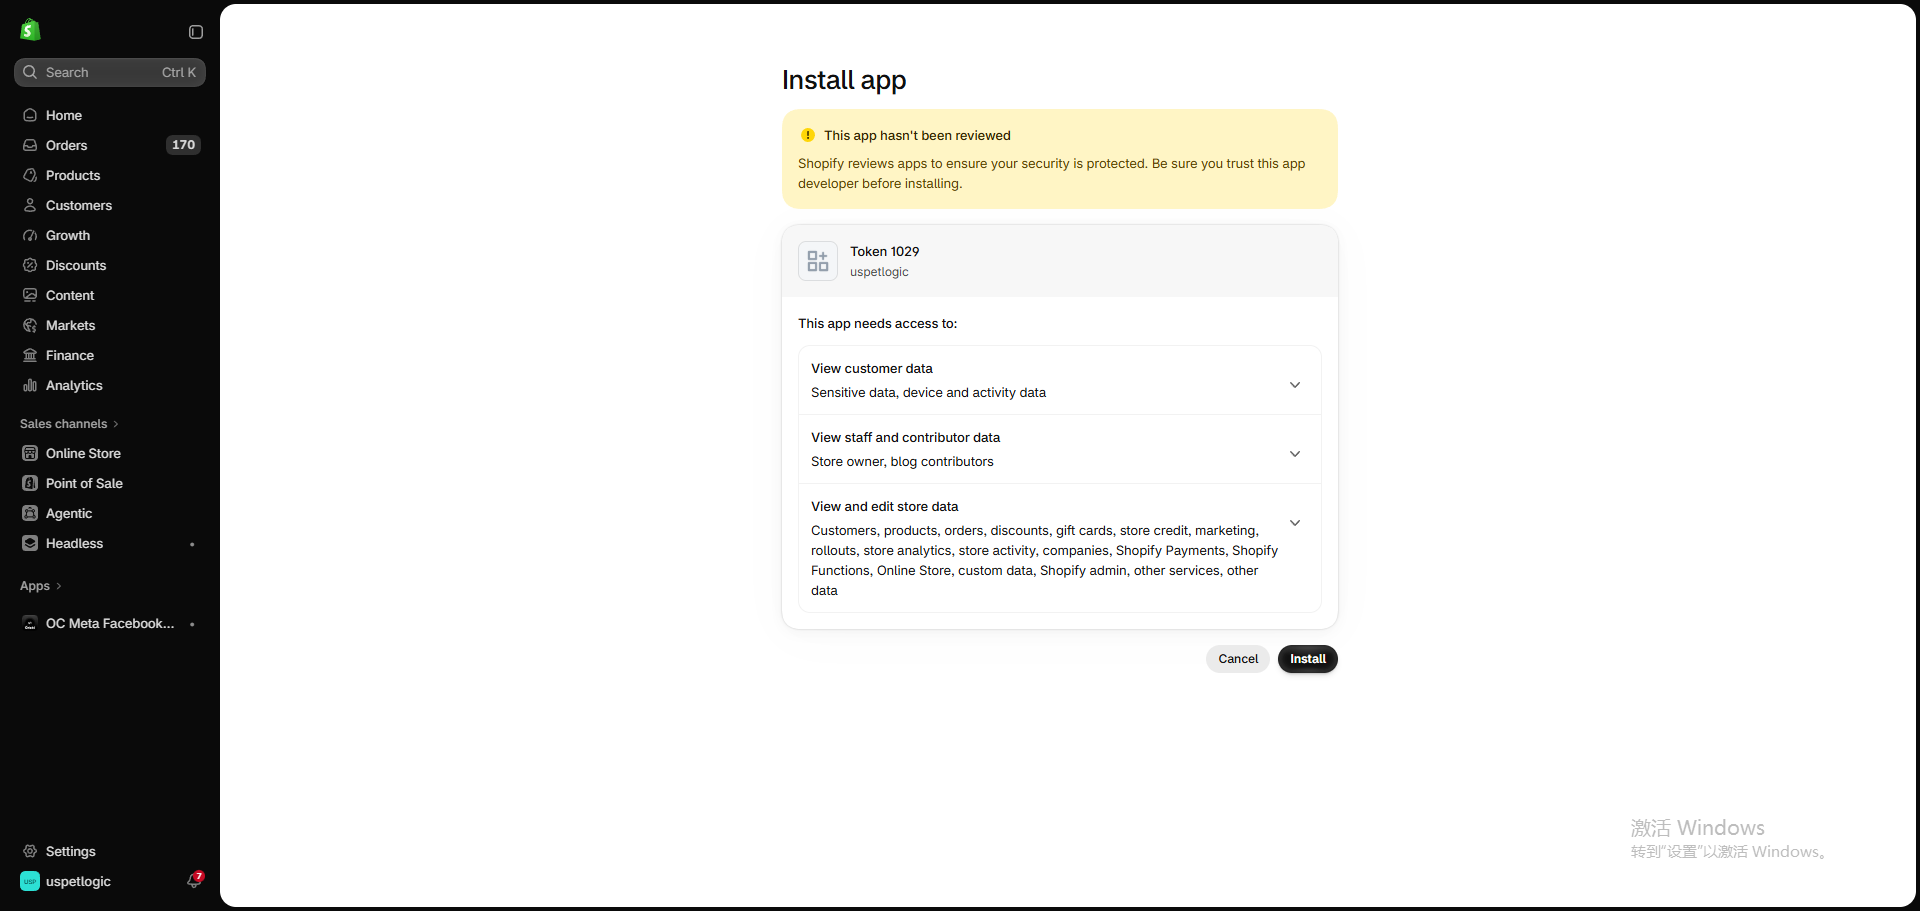Click the Customers person icon
This screenshot has height=911, width=1920.
click(x=30, y=205)
